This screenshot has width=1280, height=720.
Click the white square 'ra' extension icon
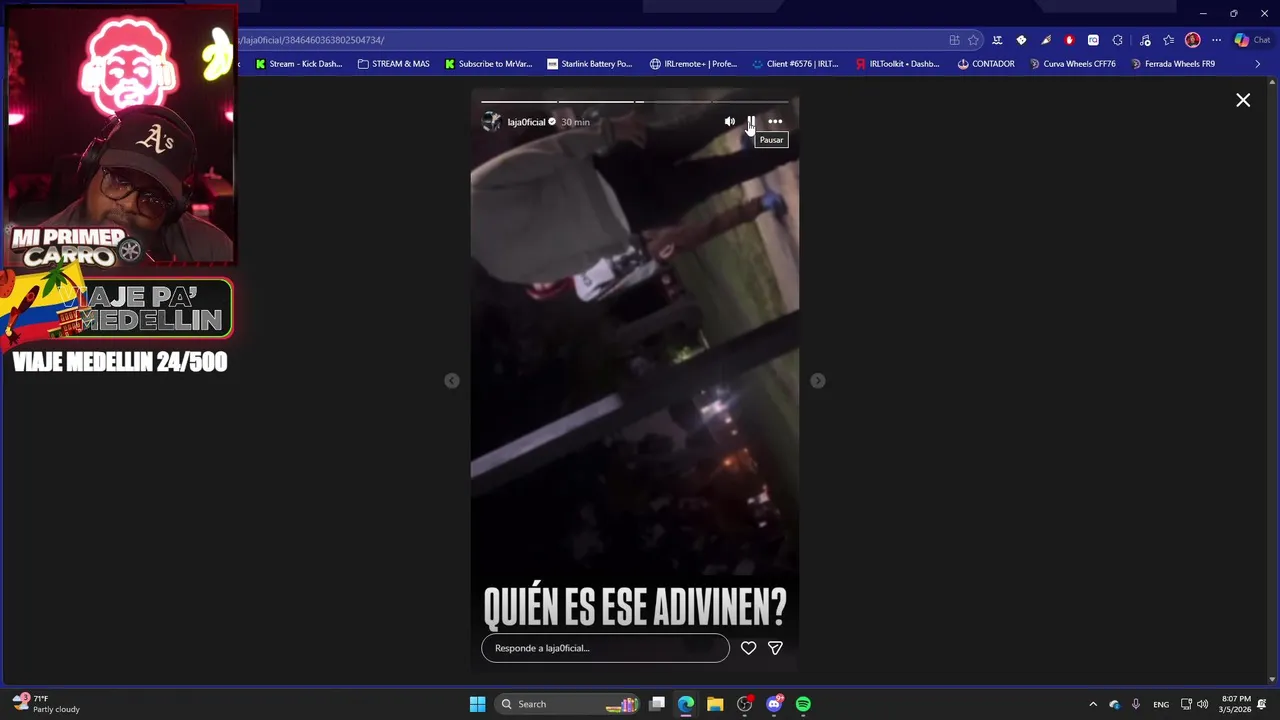click(x=1093, y=40)
